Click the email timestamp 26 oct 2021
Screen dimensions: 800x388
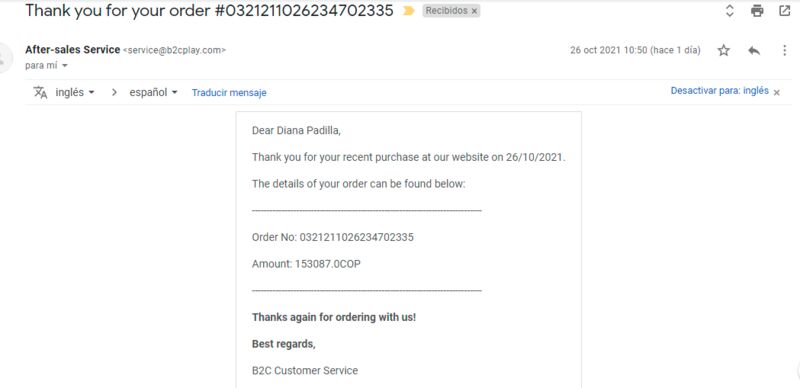pos(635,50)
